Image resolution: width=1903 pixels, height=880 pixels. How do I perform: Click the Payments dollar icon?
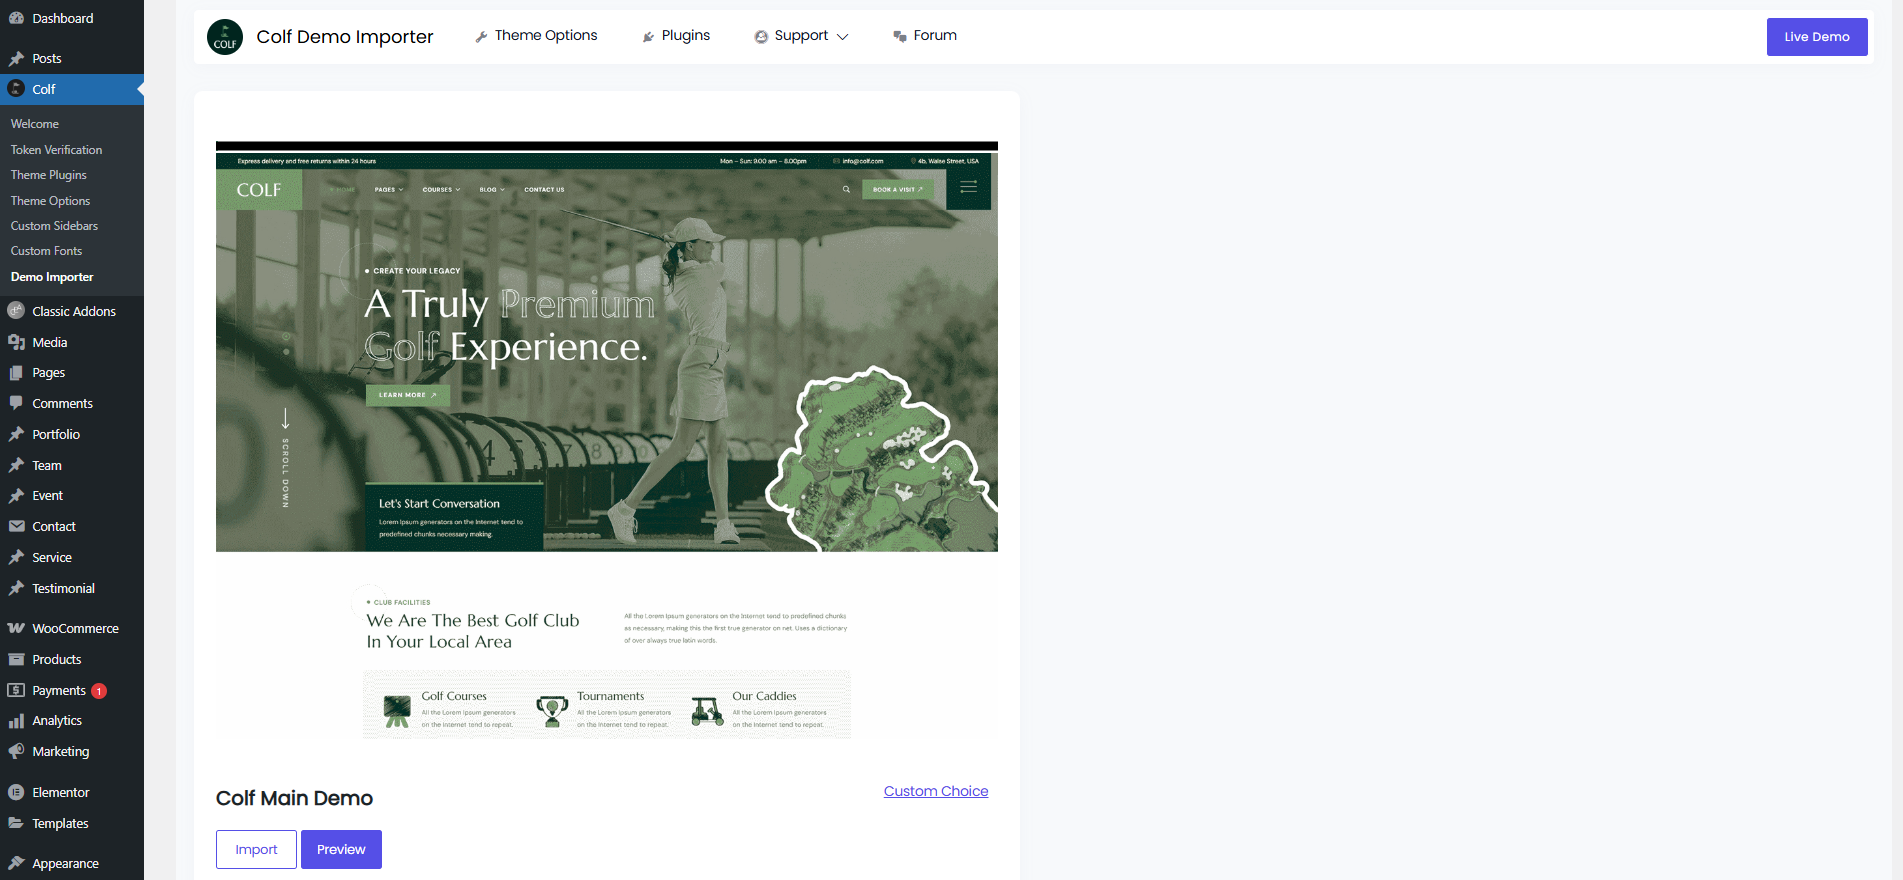(16, 690)
